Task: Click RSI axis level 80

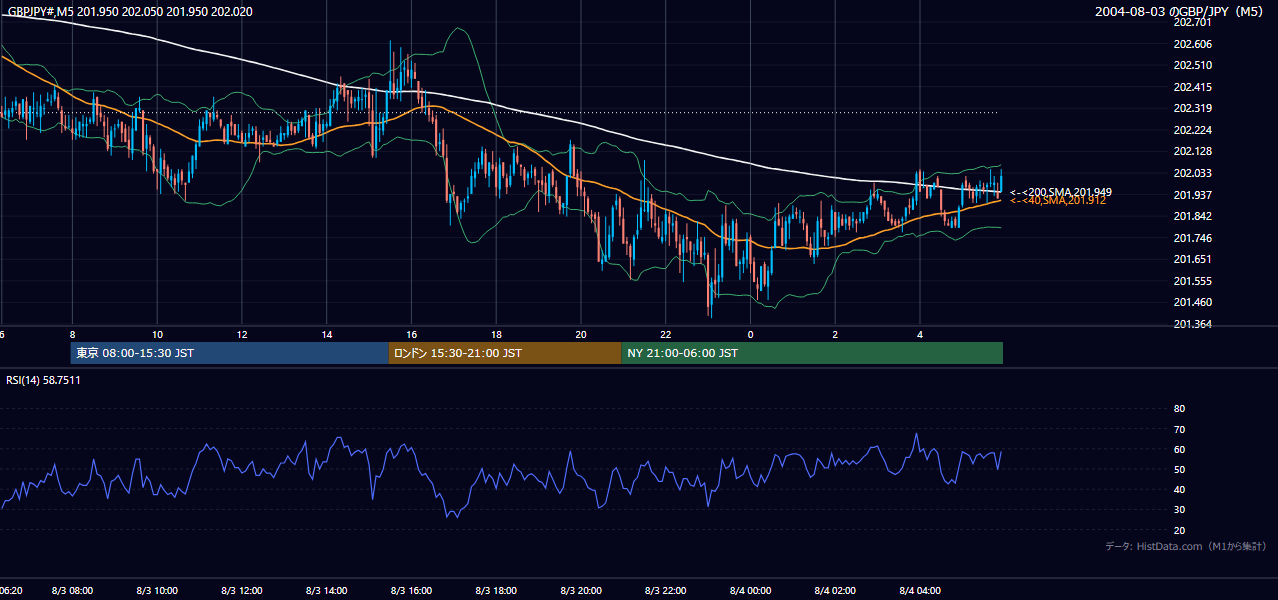Action: coord(1179,409)
